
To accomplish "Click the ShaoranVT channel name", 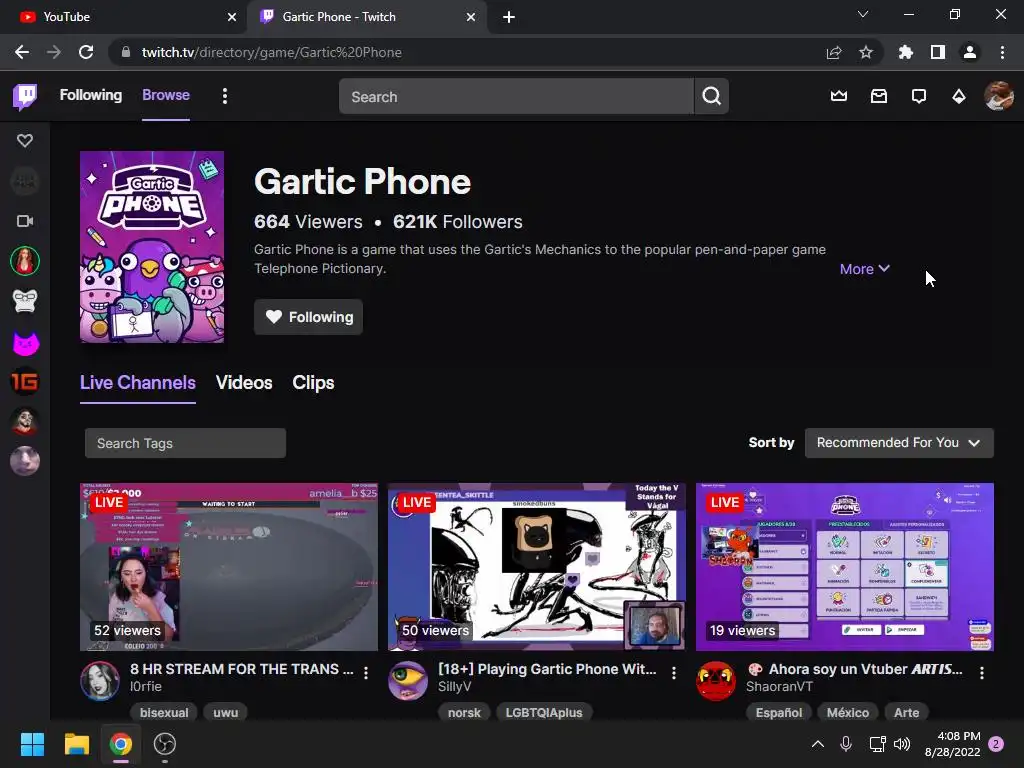I will click(x=779, y=687).
